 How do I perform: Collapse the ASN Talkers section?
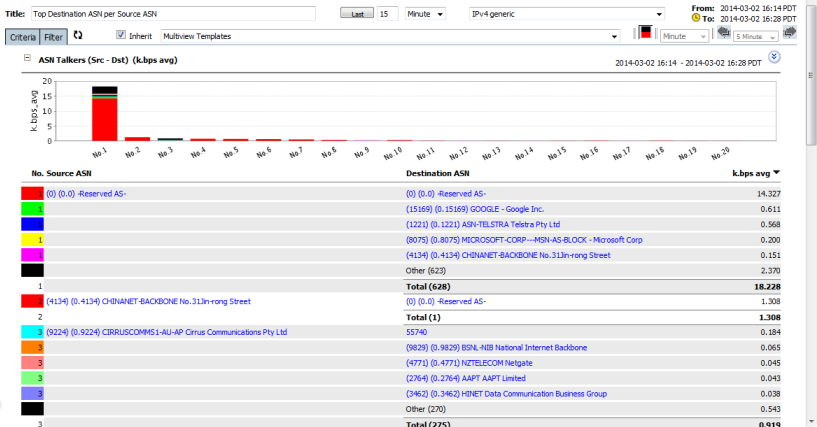pos(27,58)
